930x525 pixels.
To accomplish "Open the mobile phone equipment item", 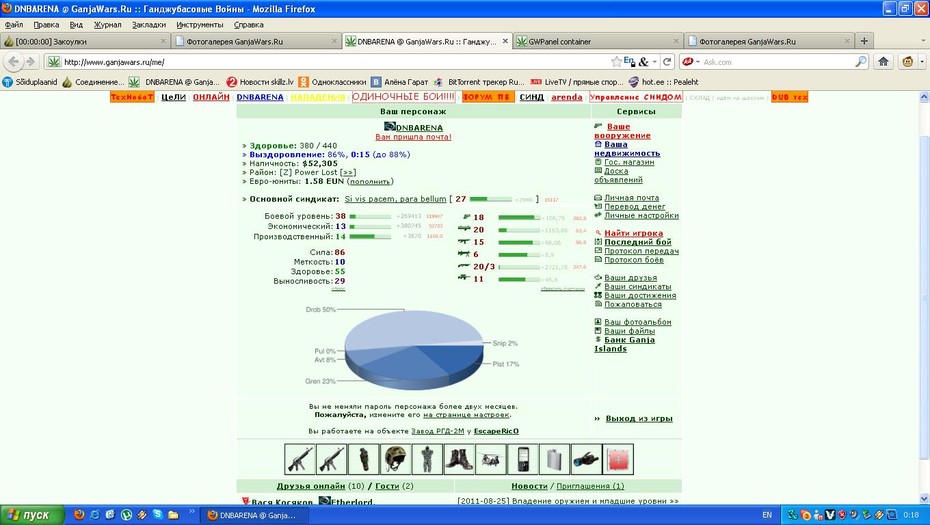I will pos(523,459).
